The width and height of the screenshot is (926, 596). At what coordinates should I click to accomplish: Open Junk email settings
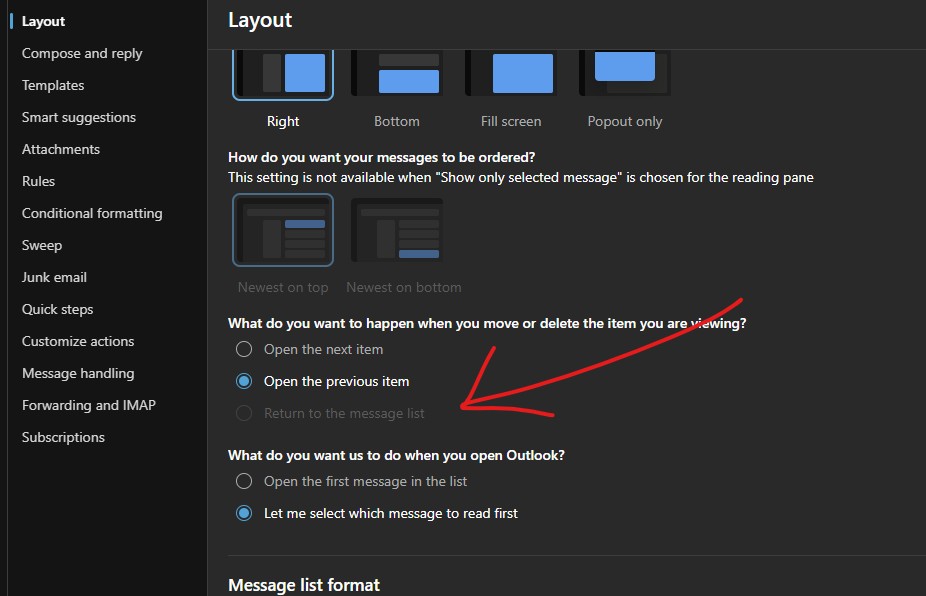[x=54, y=277]
